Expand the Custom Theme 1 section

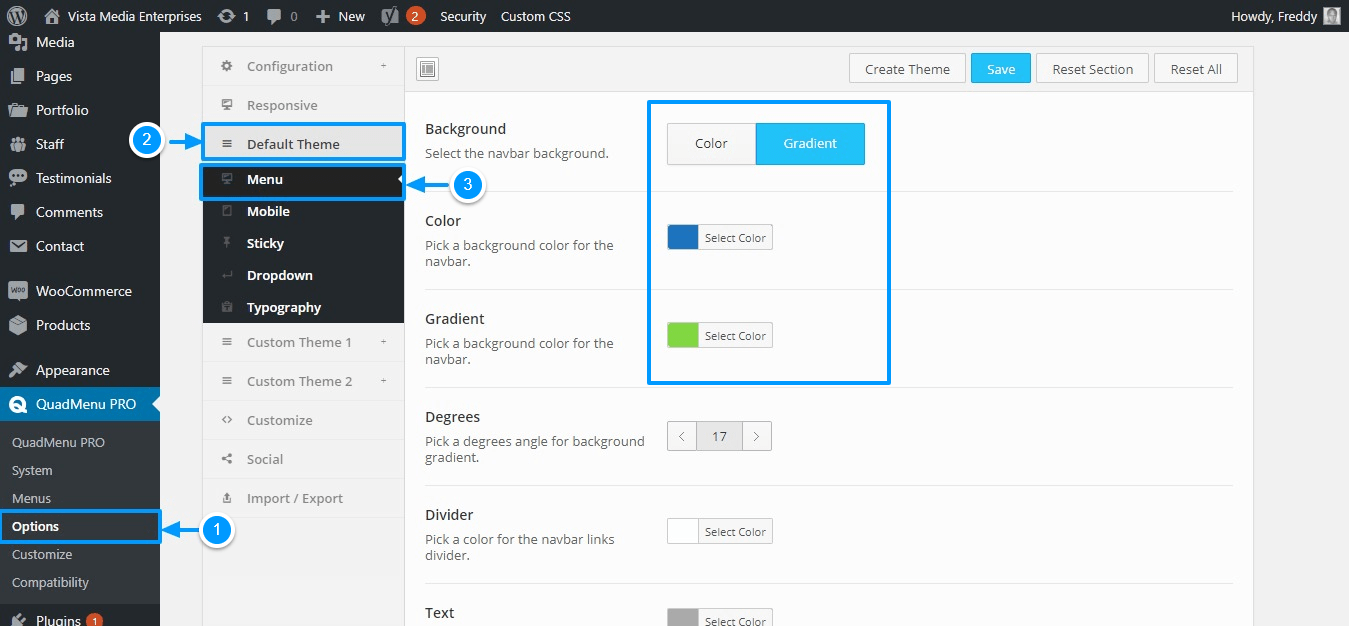(303, 342)
